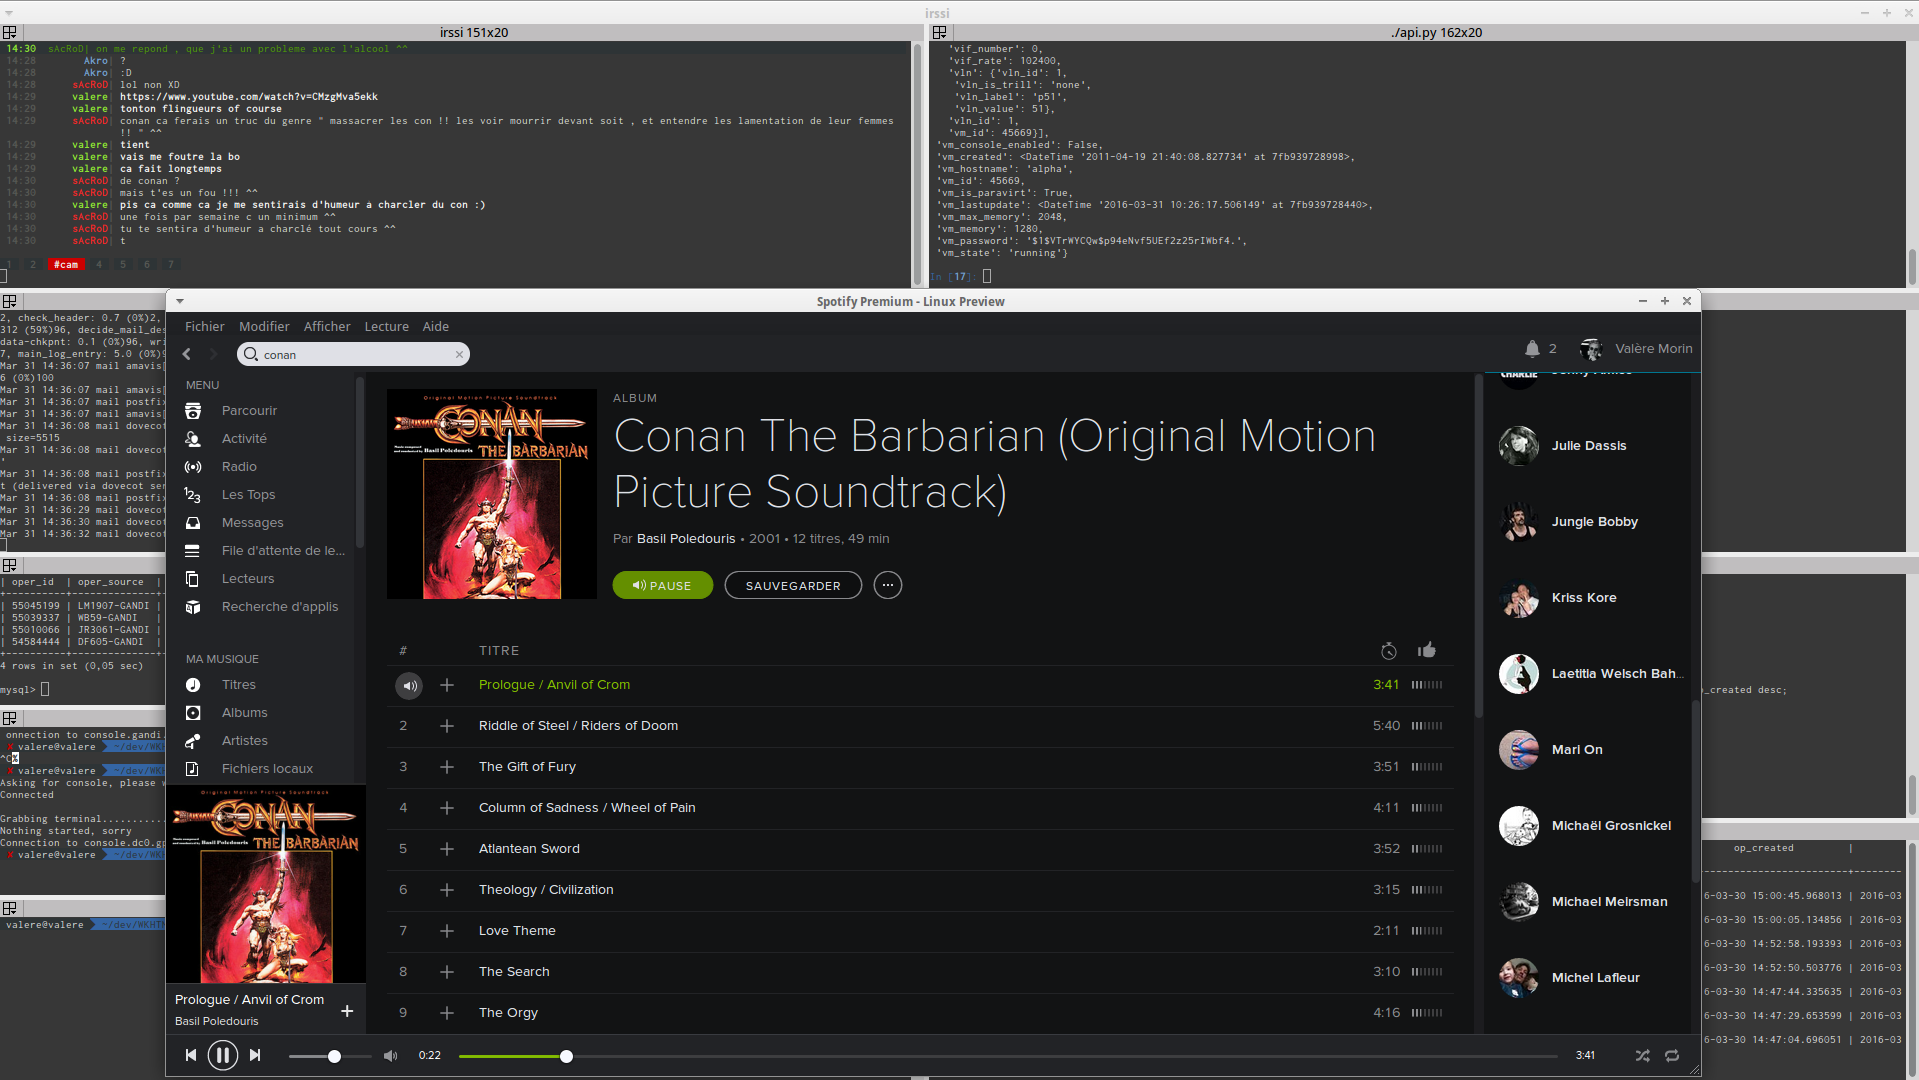Skip to the next track
Screen dimensions: 1919x1080
point(255,1055)
